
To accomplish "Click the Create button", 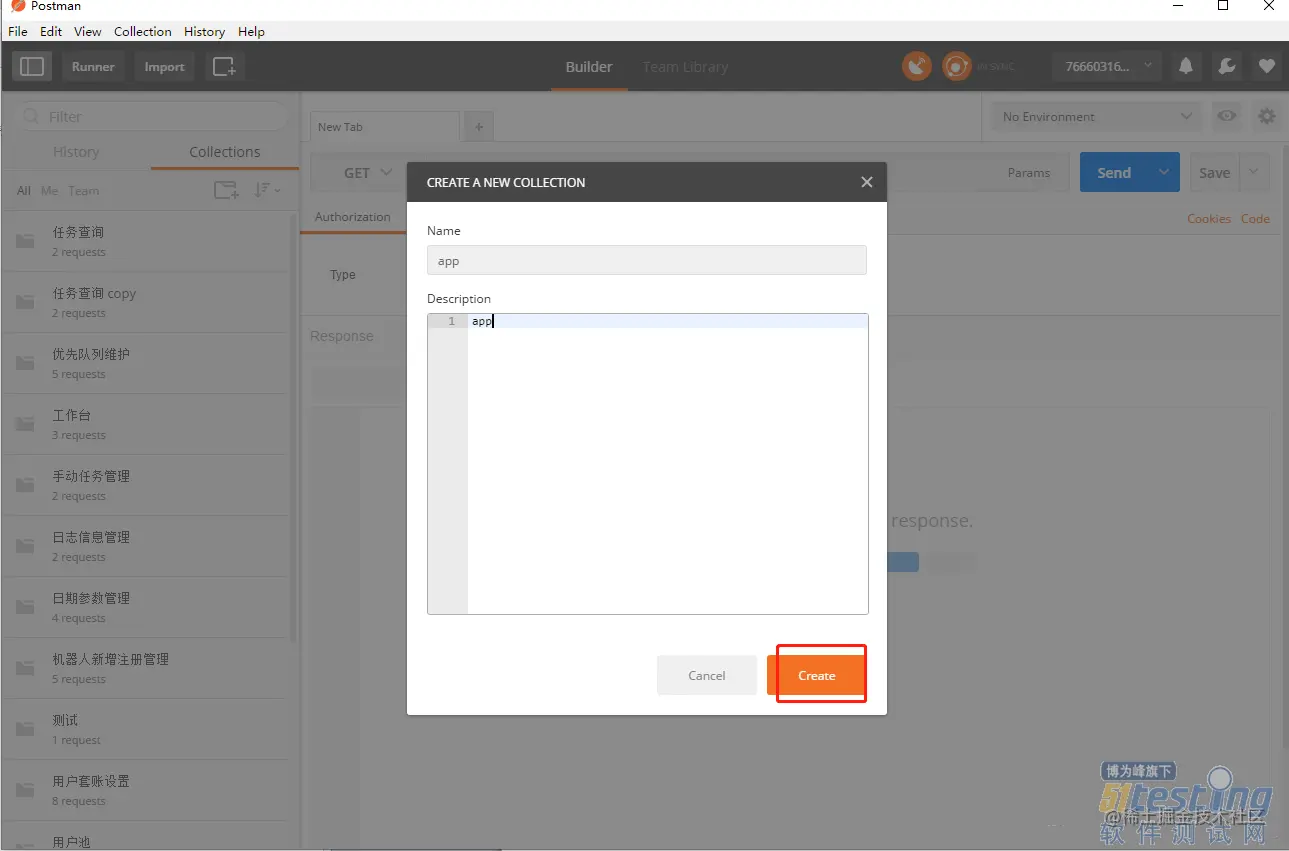I will point(817,675).
